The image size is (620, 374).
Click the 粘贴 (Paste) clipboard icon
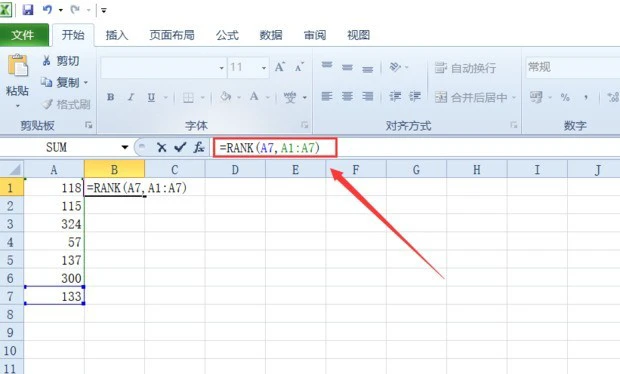[x=18, y=65]
